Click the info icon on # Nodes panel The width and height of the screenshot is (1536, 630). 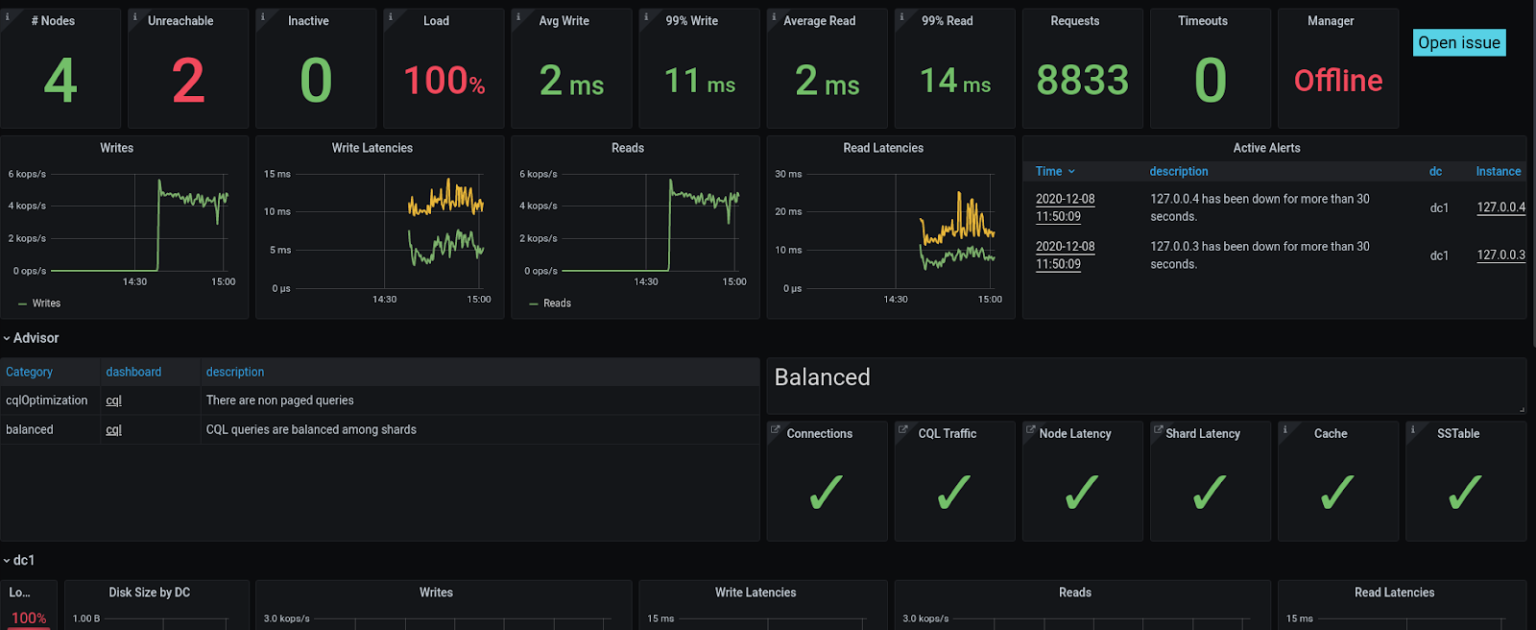point(6,15)
